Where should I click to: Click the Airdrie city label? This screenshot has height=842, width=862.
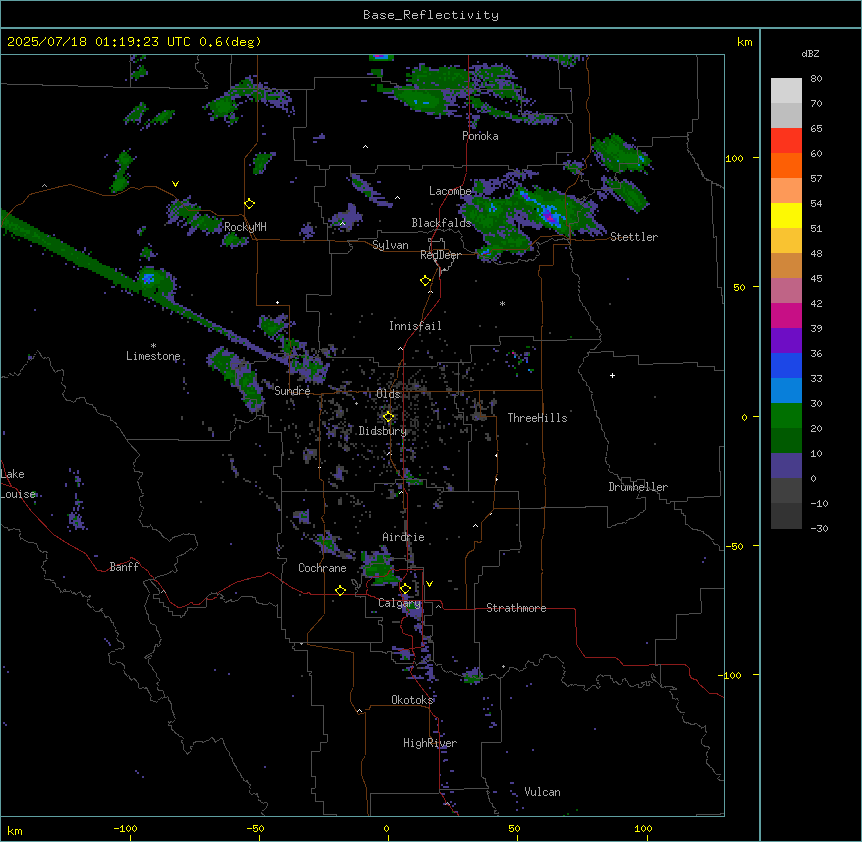[x=404, y=537]
